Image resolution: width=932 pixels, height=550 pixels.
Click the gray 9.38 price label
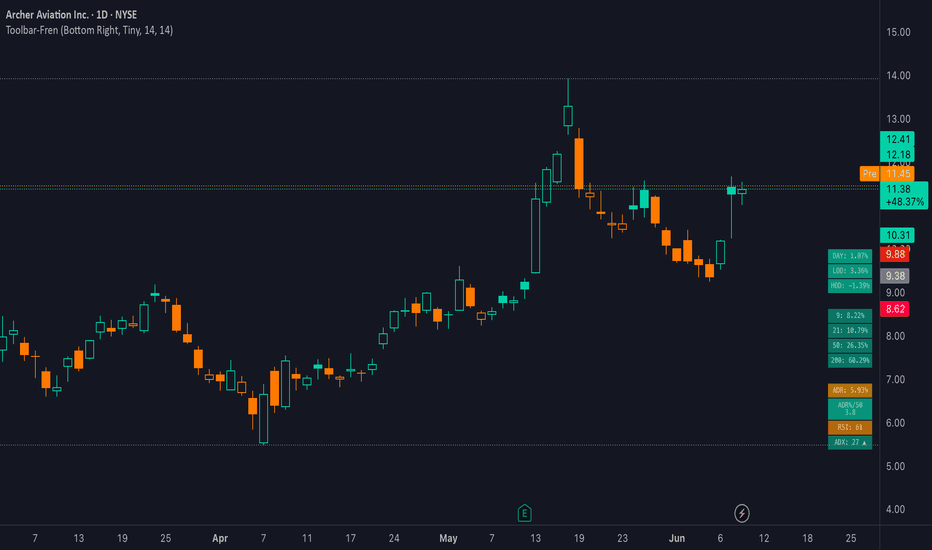tap(895, 276)
